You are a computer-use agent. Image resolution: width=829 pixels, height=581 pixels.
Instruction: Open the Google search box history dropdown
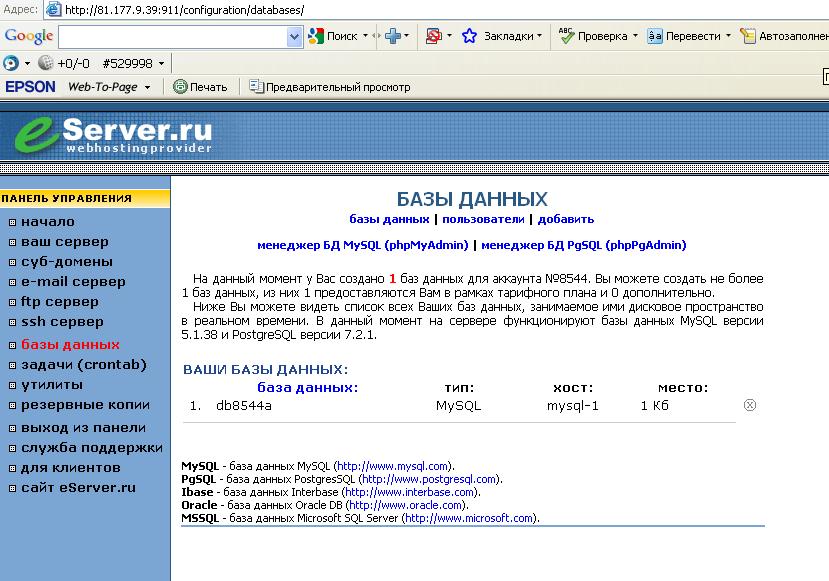pyautogui.click(x=294, y=37)
